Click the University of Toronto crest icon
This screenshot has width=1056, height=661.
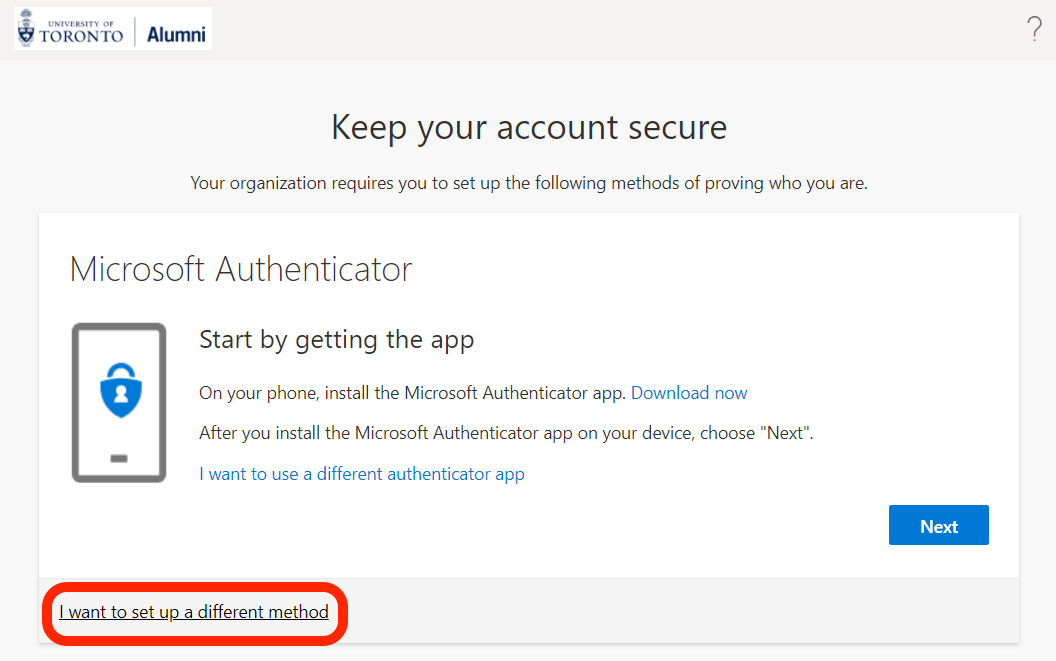pos(24,28)
